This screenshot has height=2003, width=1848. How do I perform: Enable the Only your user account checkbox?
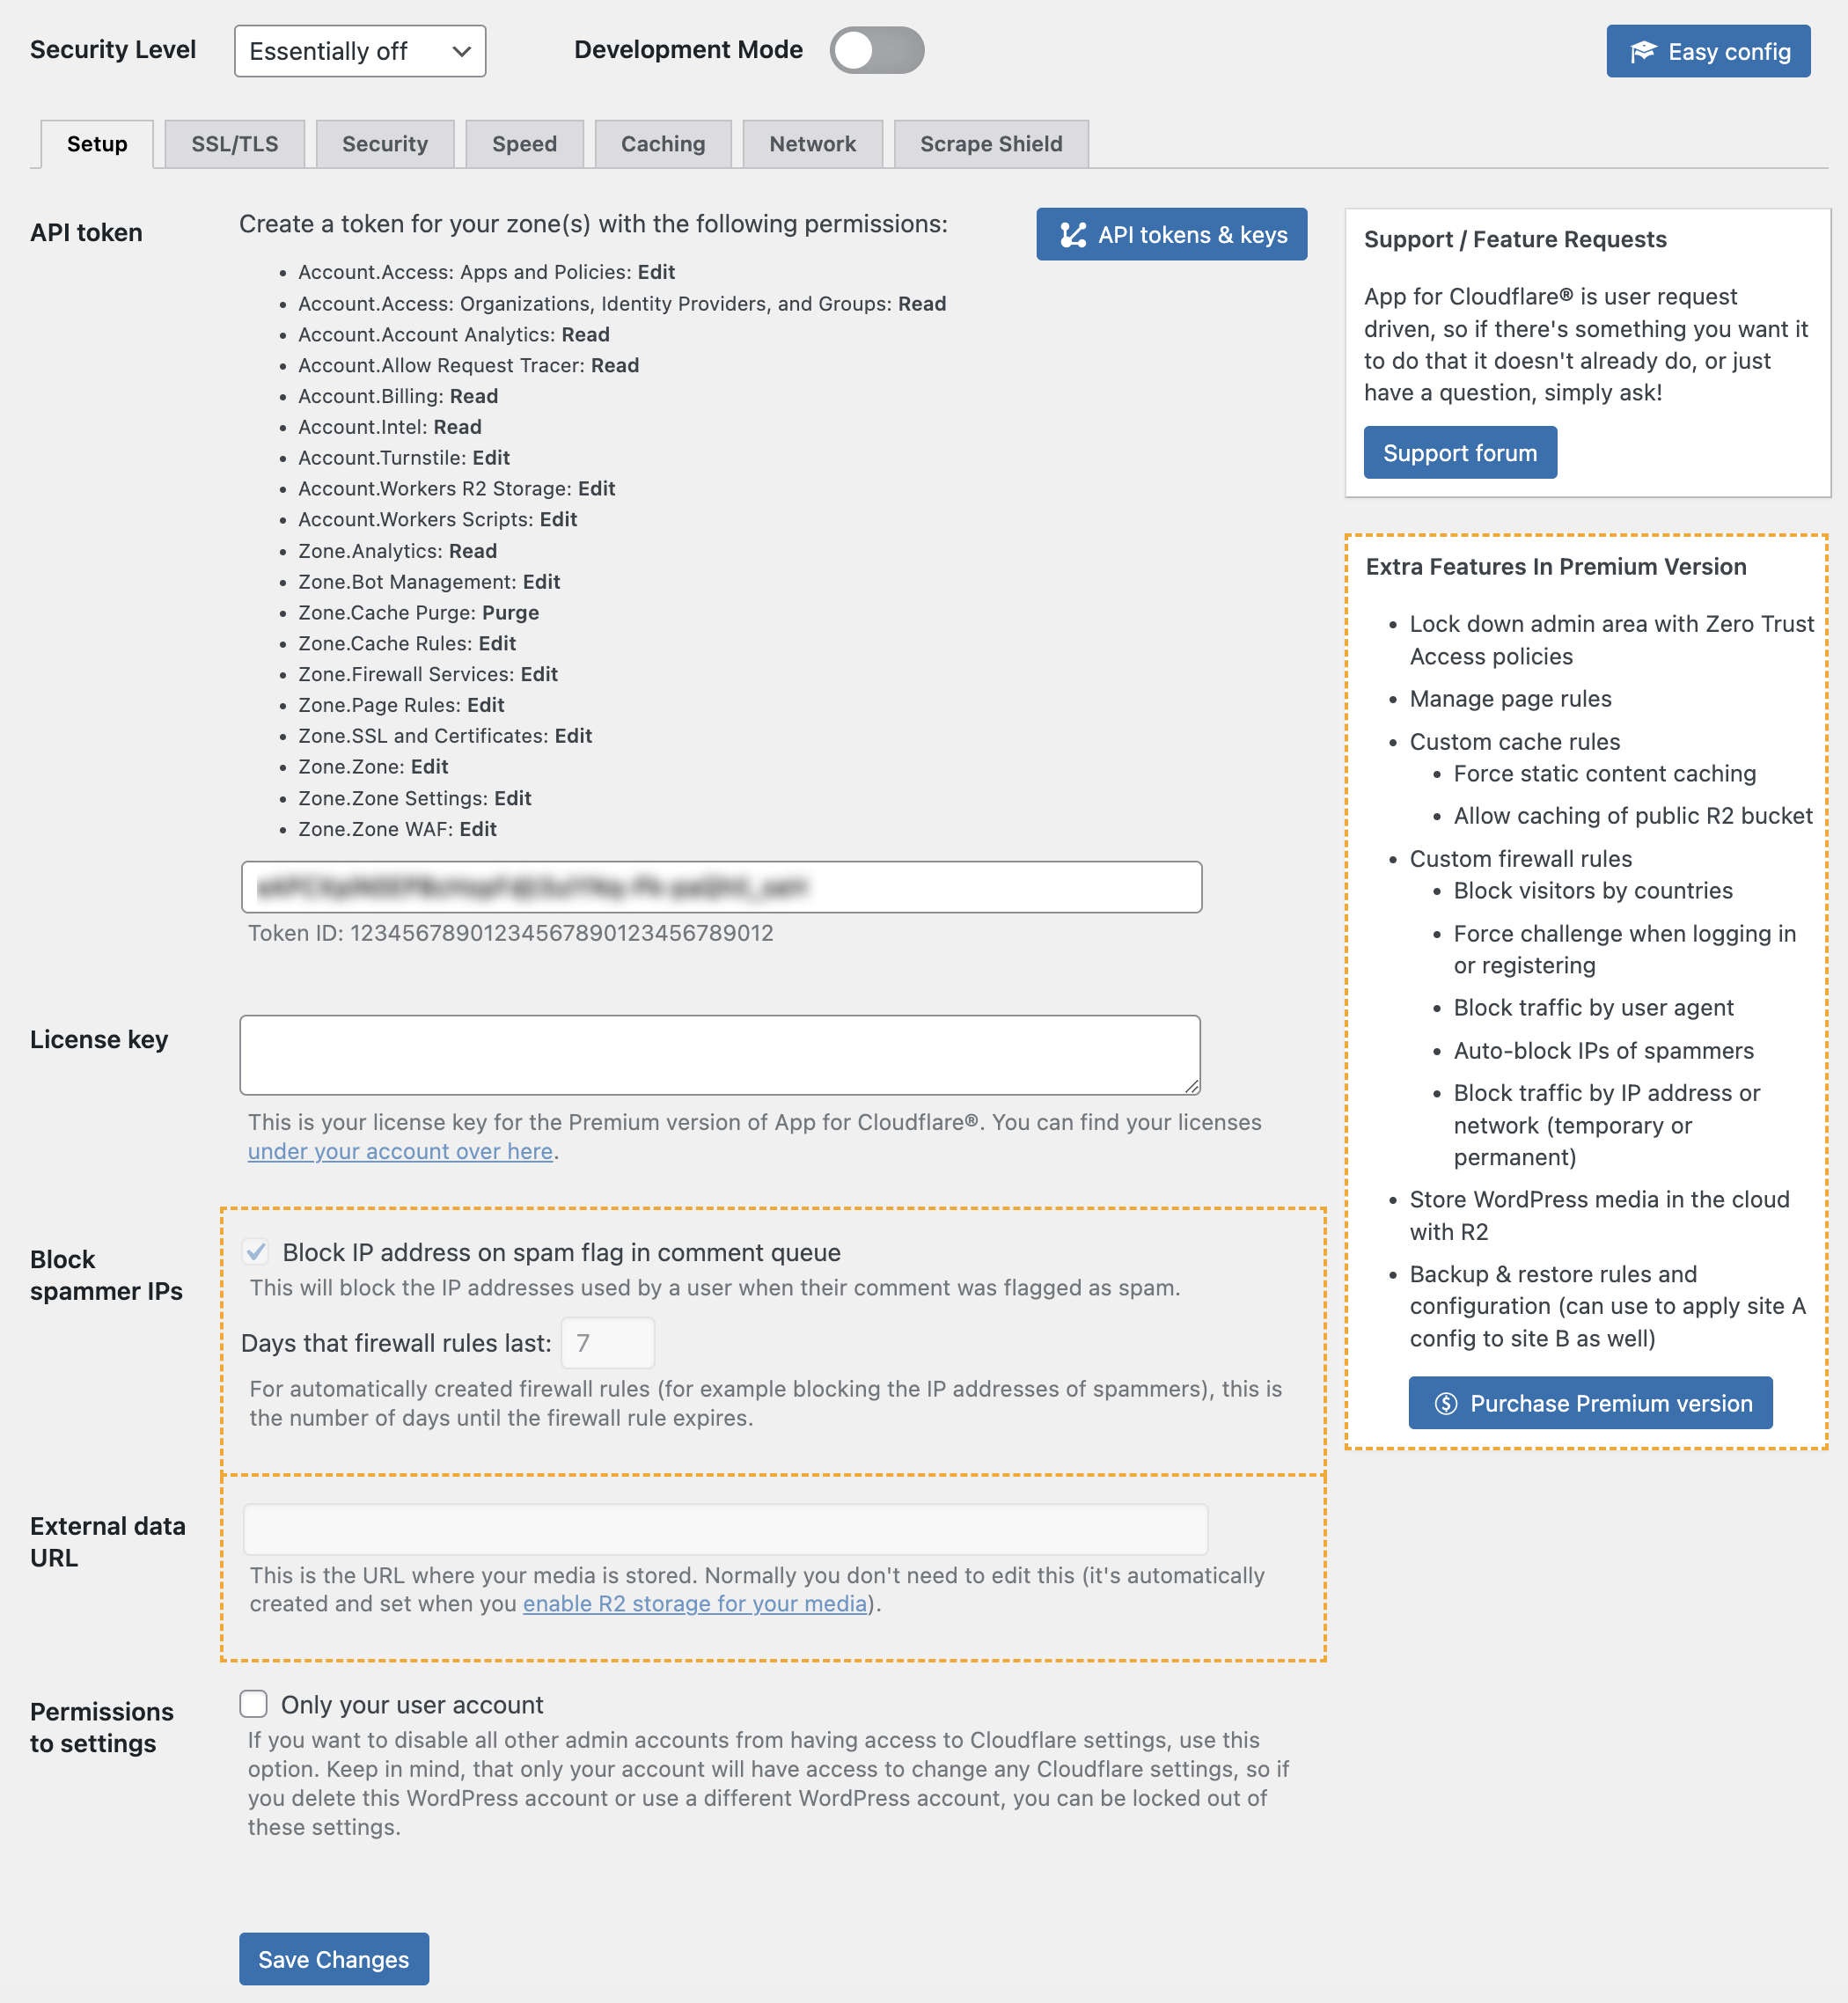point(257,1705)
